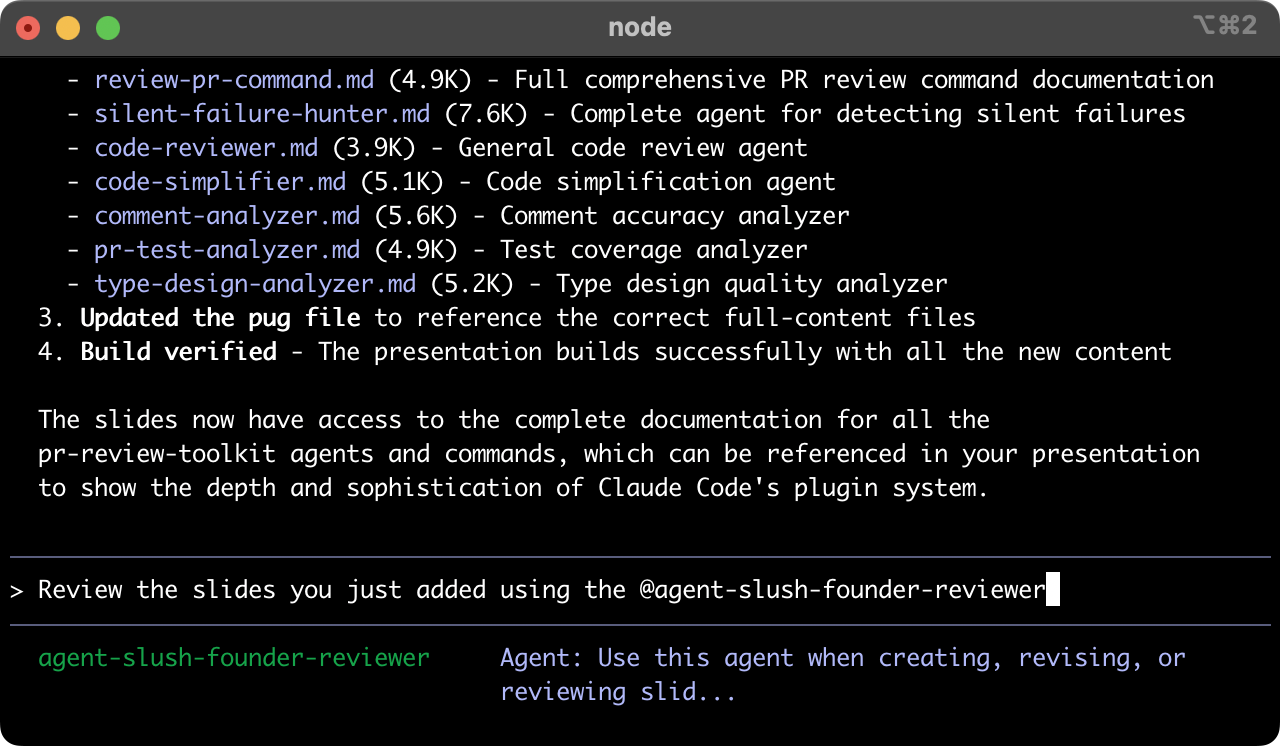Select the comment-analyzer.md link
The width and height of the screenshot is (1280, 746).
coord(226,215)
